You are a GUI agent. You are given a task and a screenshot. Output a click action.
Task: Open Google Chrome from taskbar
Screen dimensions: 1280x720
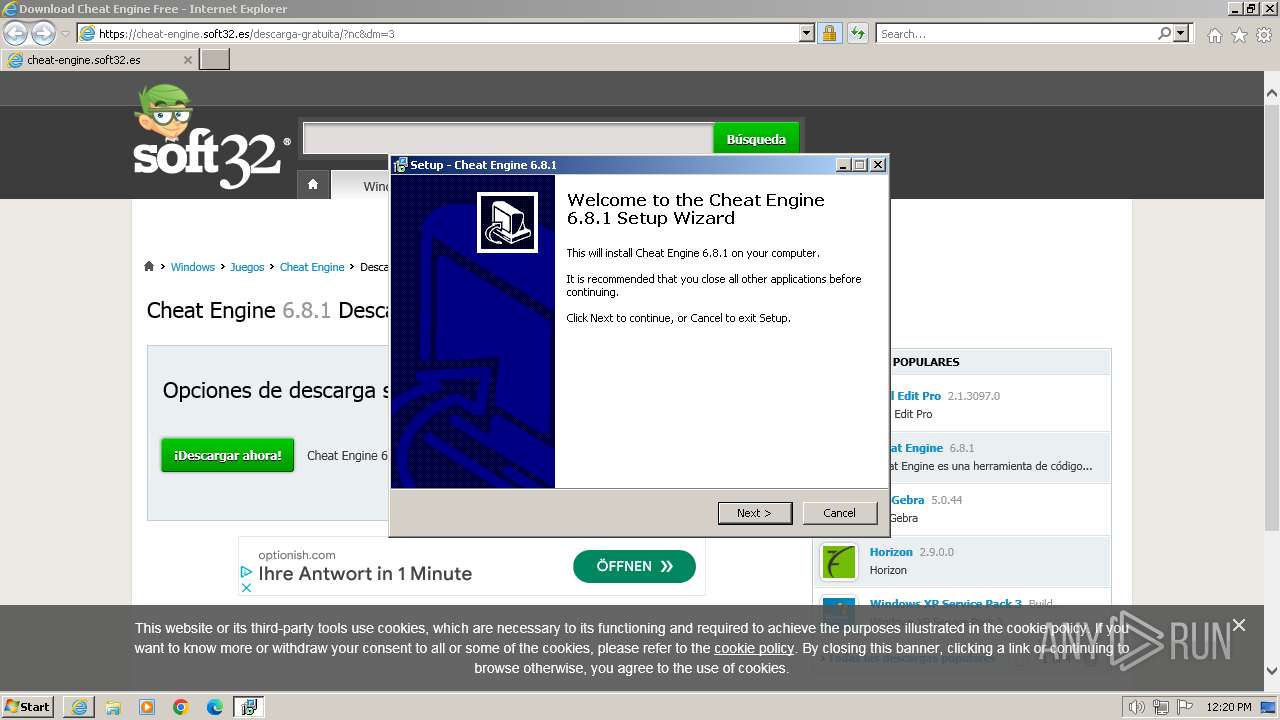[181, 707]
